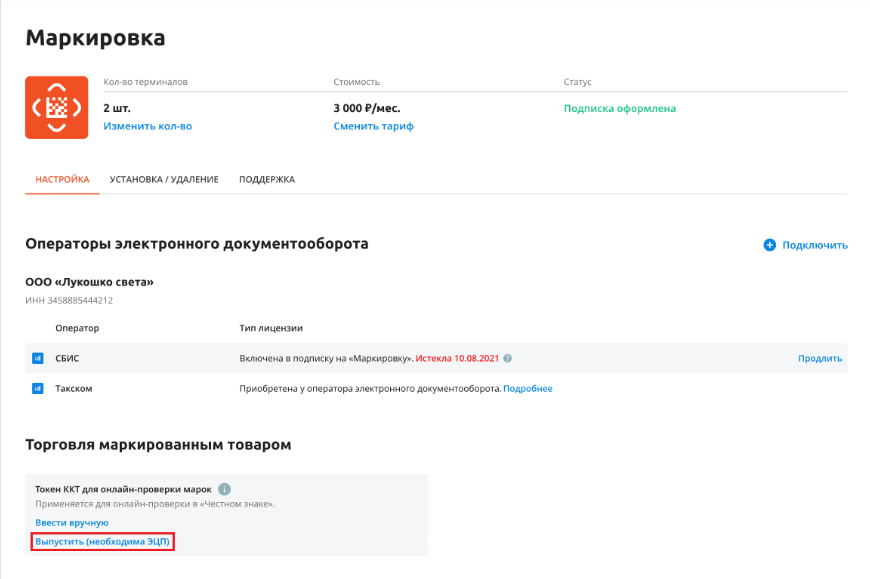Open the Установка / Удаление tab
The image size is (870, 579).
click(x=164, y=180)
